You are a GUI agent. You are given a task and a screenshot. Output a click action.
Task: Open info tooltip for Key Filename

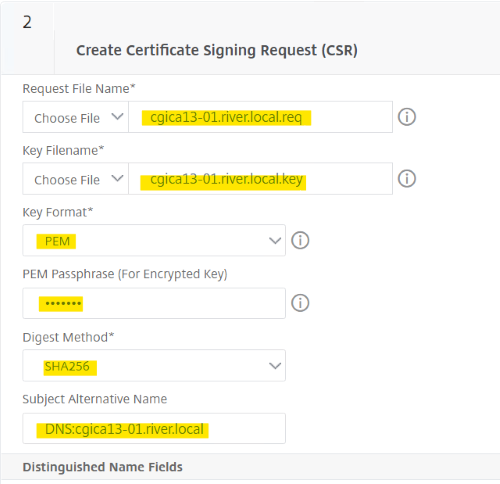click(x=407, y=179)
